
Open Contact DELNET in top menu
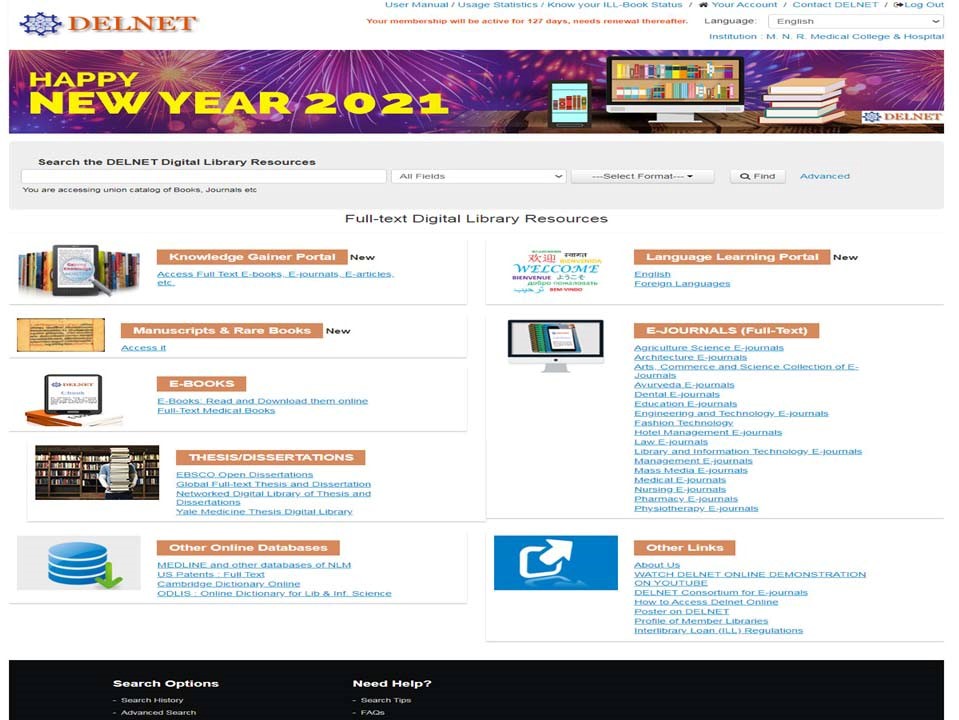pyautogui.click(x=835, y=5)
